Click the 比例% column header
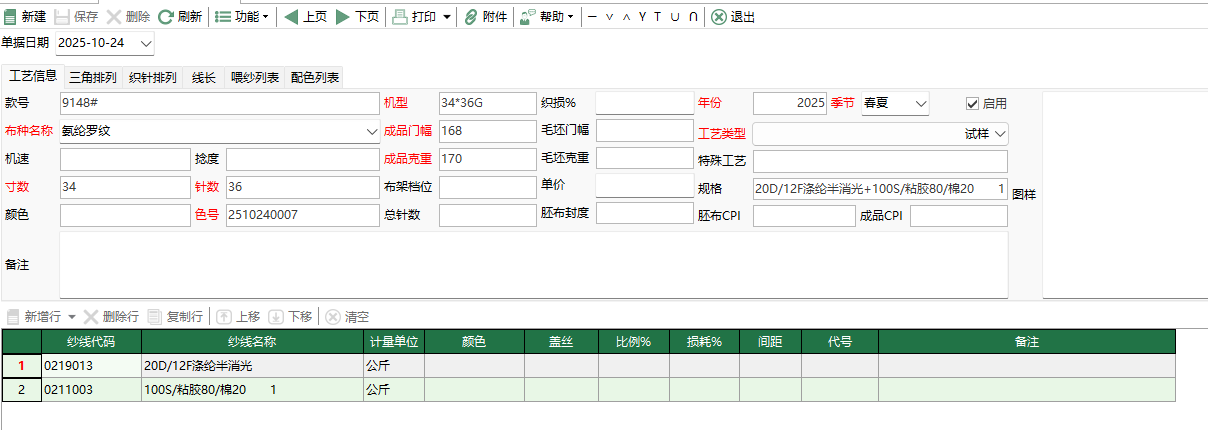This screenshot has width=1208, height=430. coord(634,342)
